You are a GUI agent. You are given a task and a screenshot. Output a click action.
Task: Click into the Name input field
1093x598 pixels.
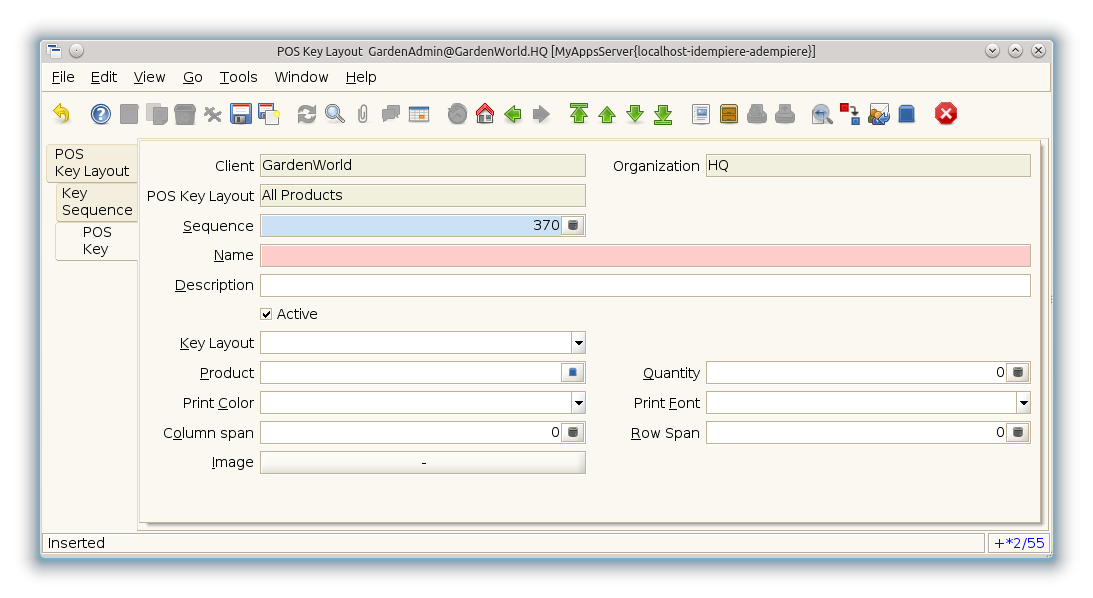645,256
